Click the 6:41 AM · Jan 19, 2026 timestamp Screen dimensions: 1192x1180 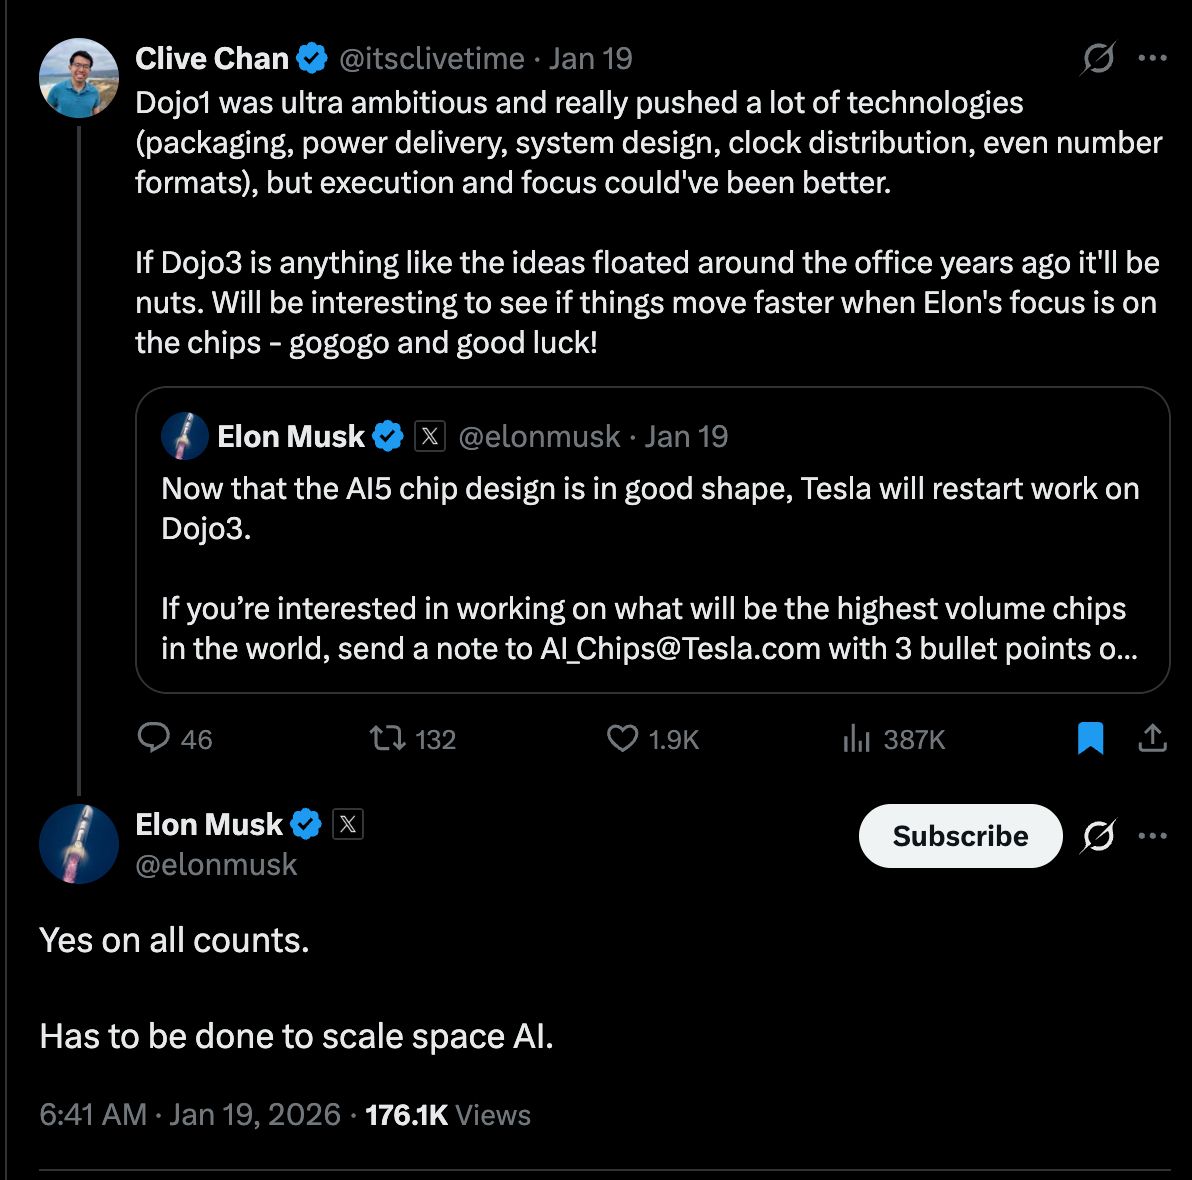(x=190, y=1115)
